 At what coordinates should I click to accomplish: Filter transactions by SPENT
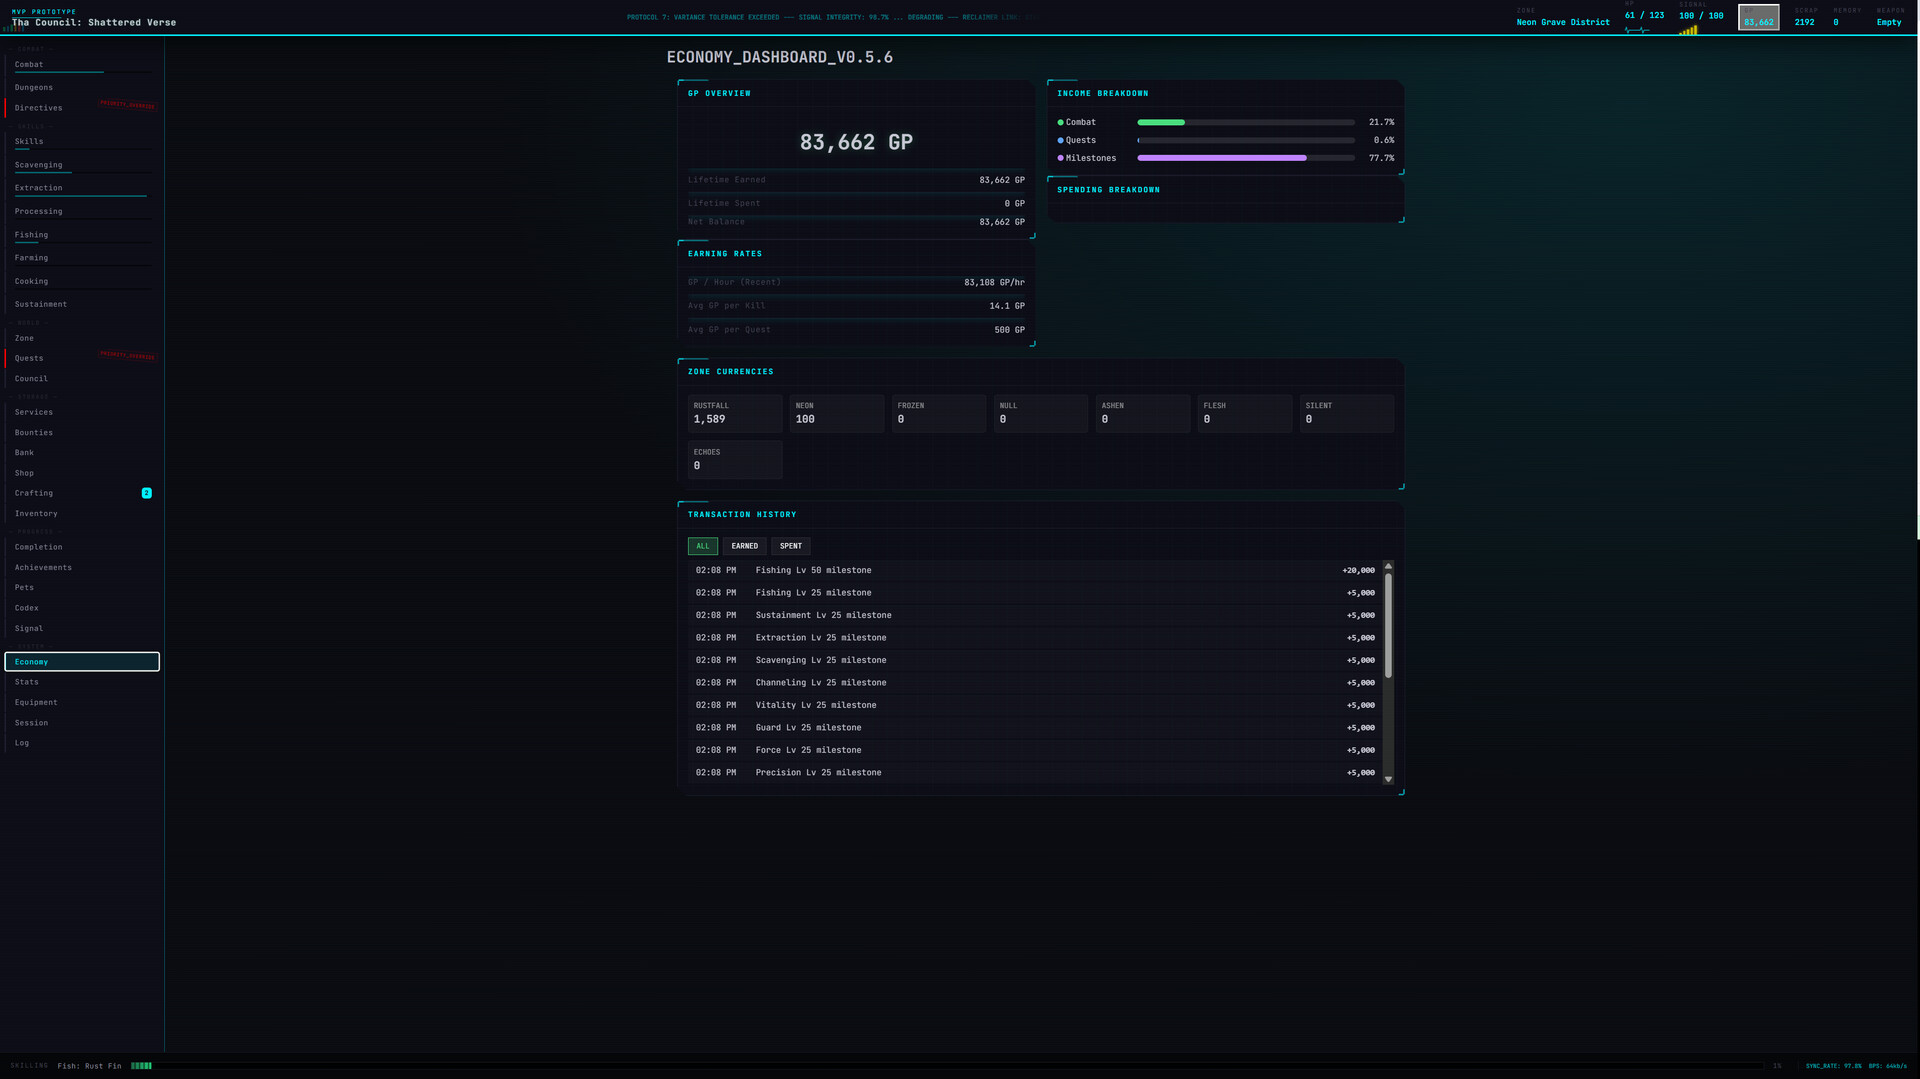coord(790,546)
